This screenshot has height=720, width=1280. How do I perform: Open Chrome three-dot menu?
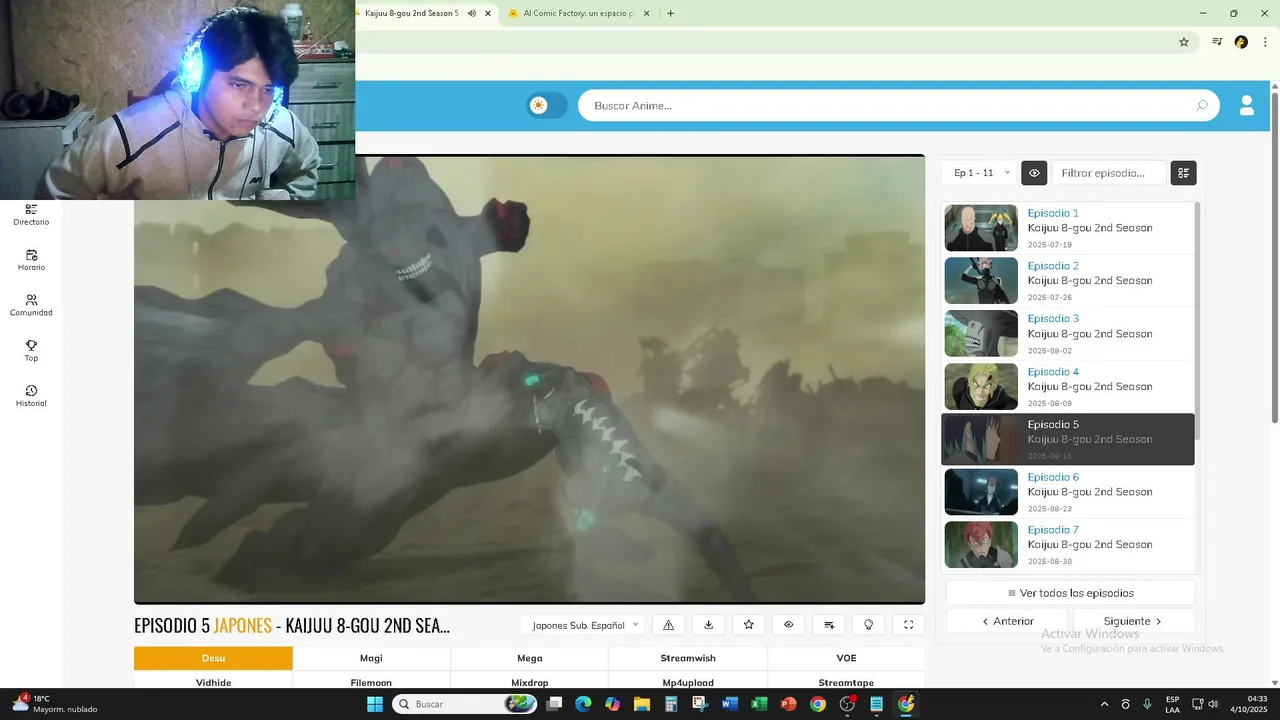tap(1265, 42)
